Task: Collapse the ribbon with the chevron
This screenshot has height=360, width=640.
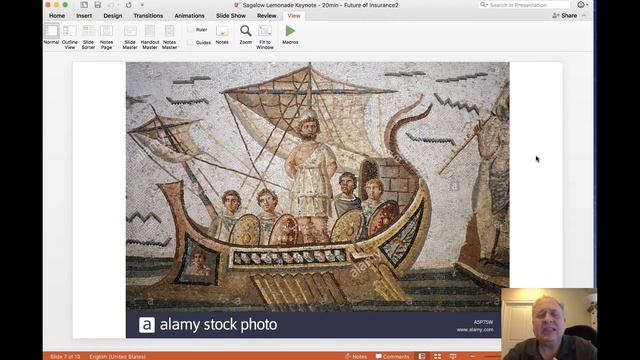Action: coord(584,16)
